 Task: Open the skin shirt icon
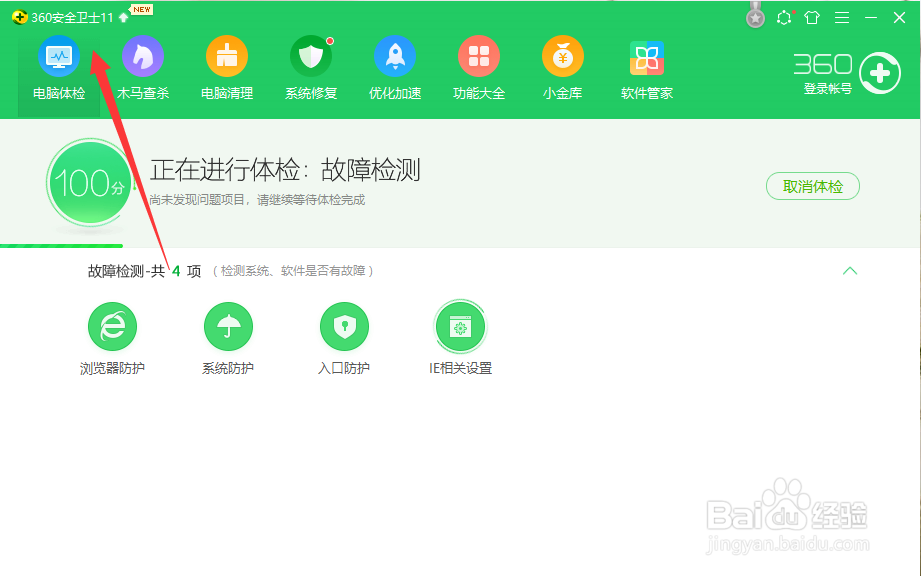(812, 18)
